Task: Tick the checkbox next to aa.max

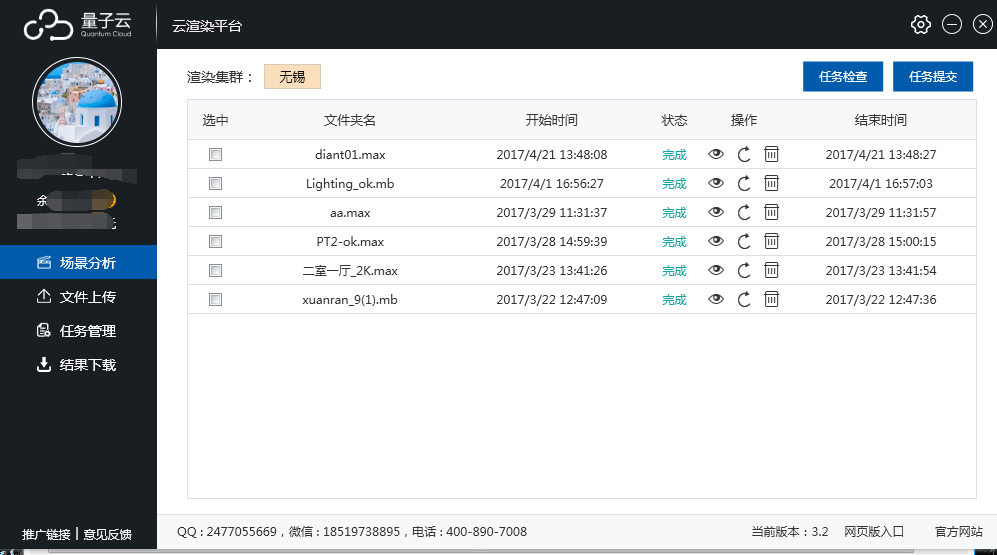Action: 215,213
